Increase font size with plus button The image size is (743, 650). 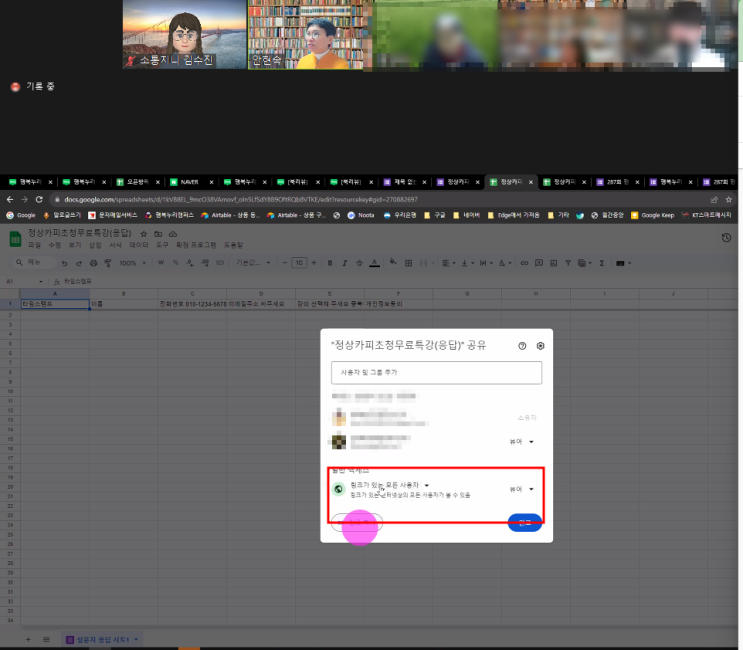(x=314, y=263)
